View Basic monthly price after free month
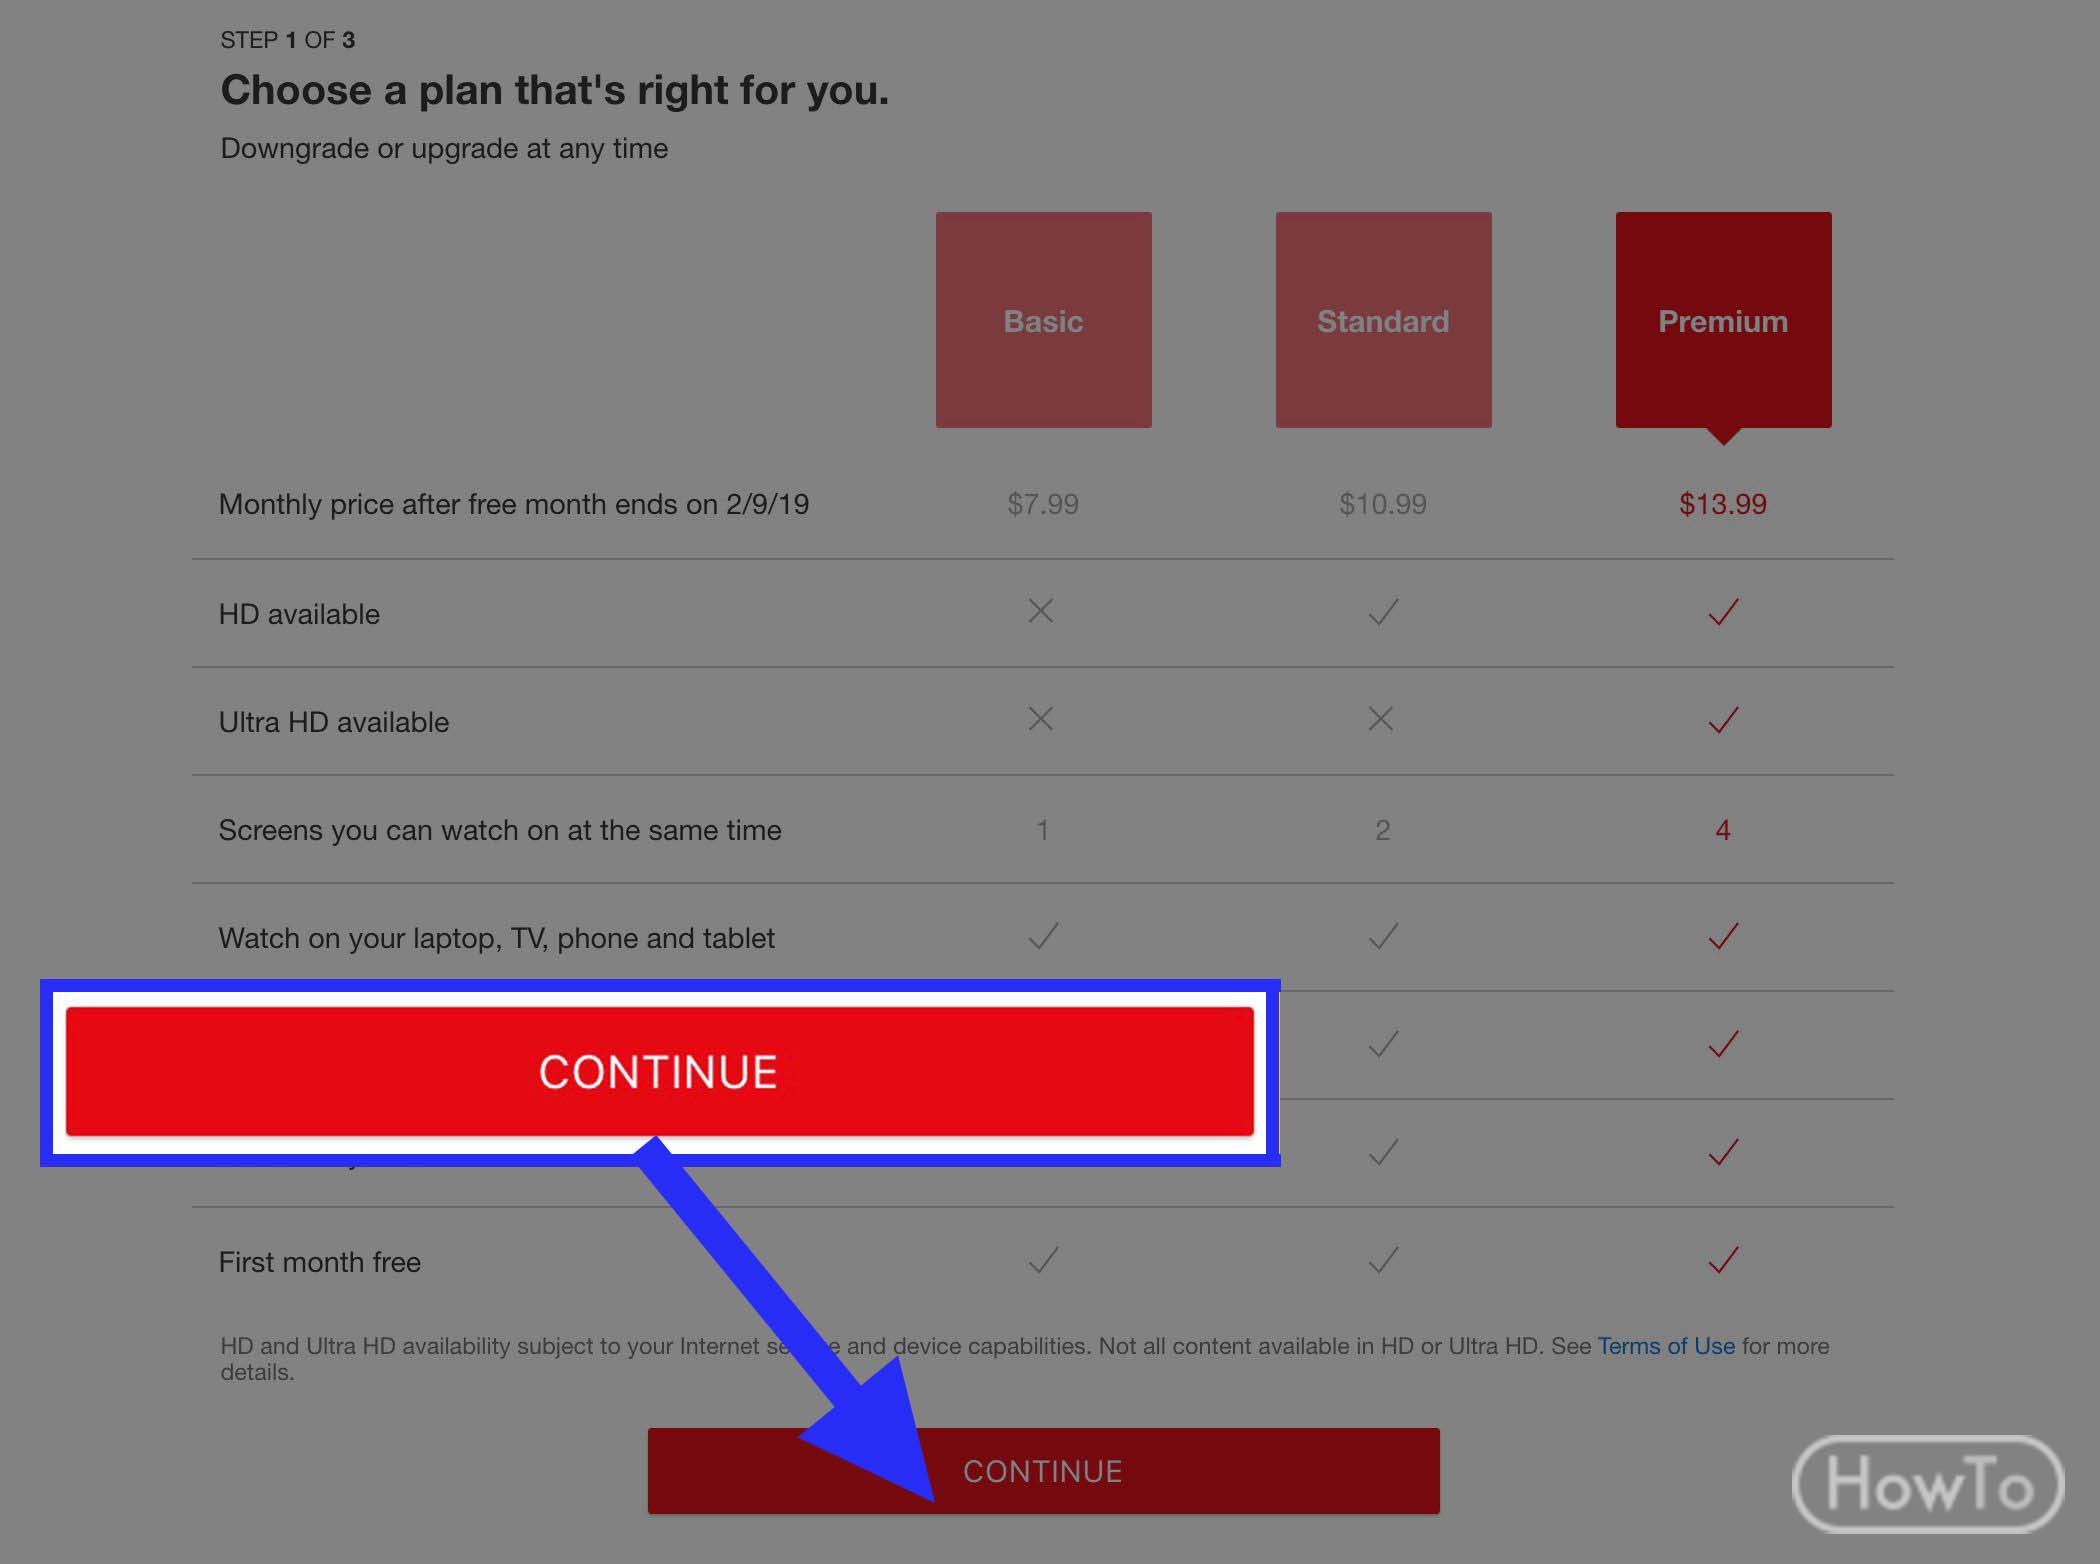This screenshot has width=2100, height=1564. [x=1043, y=503]
